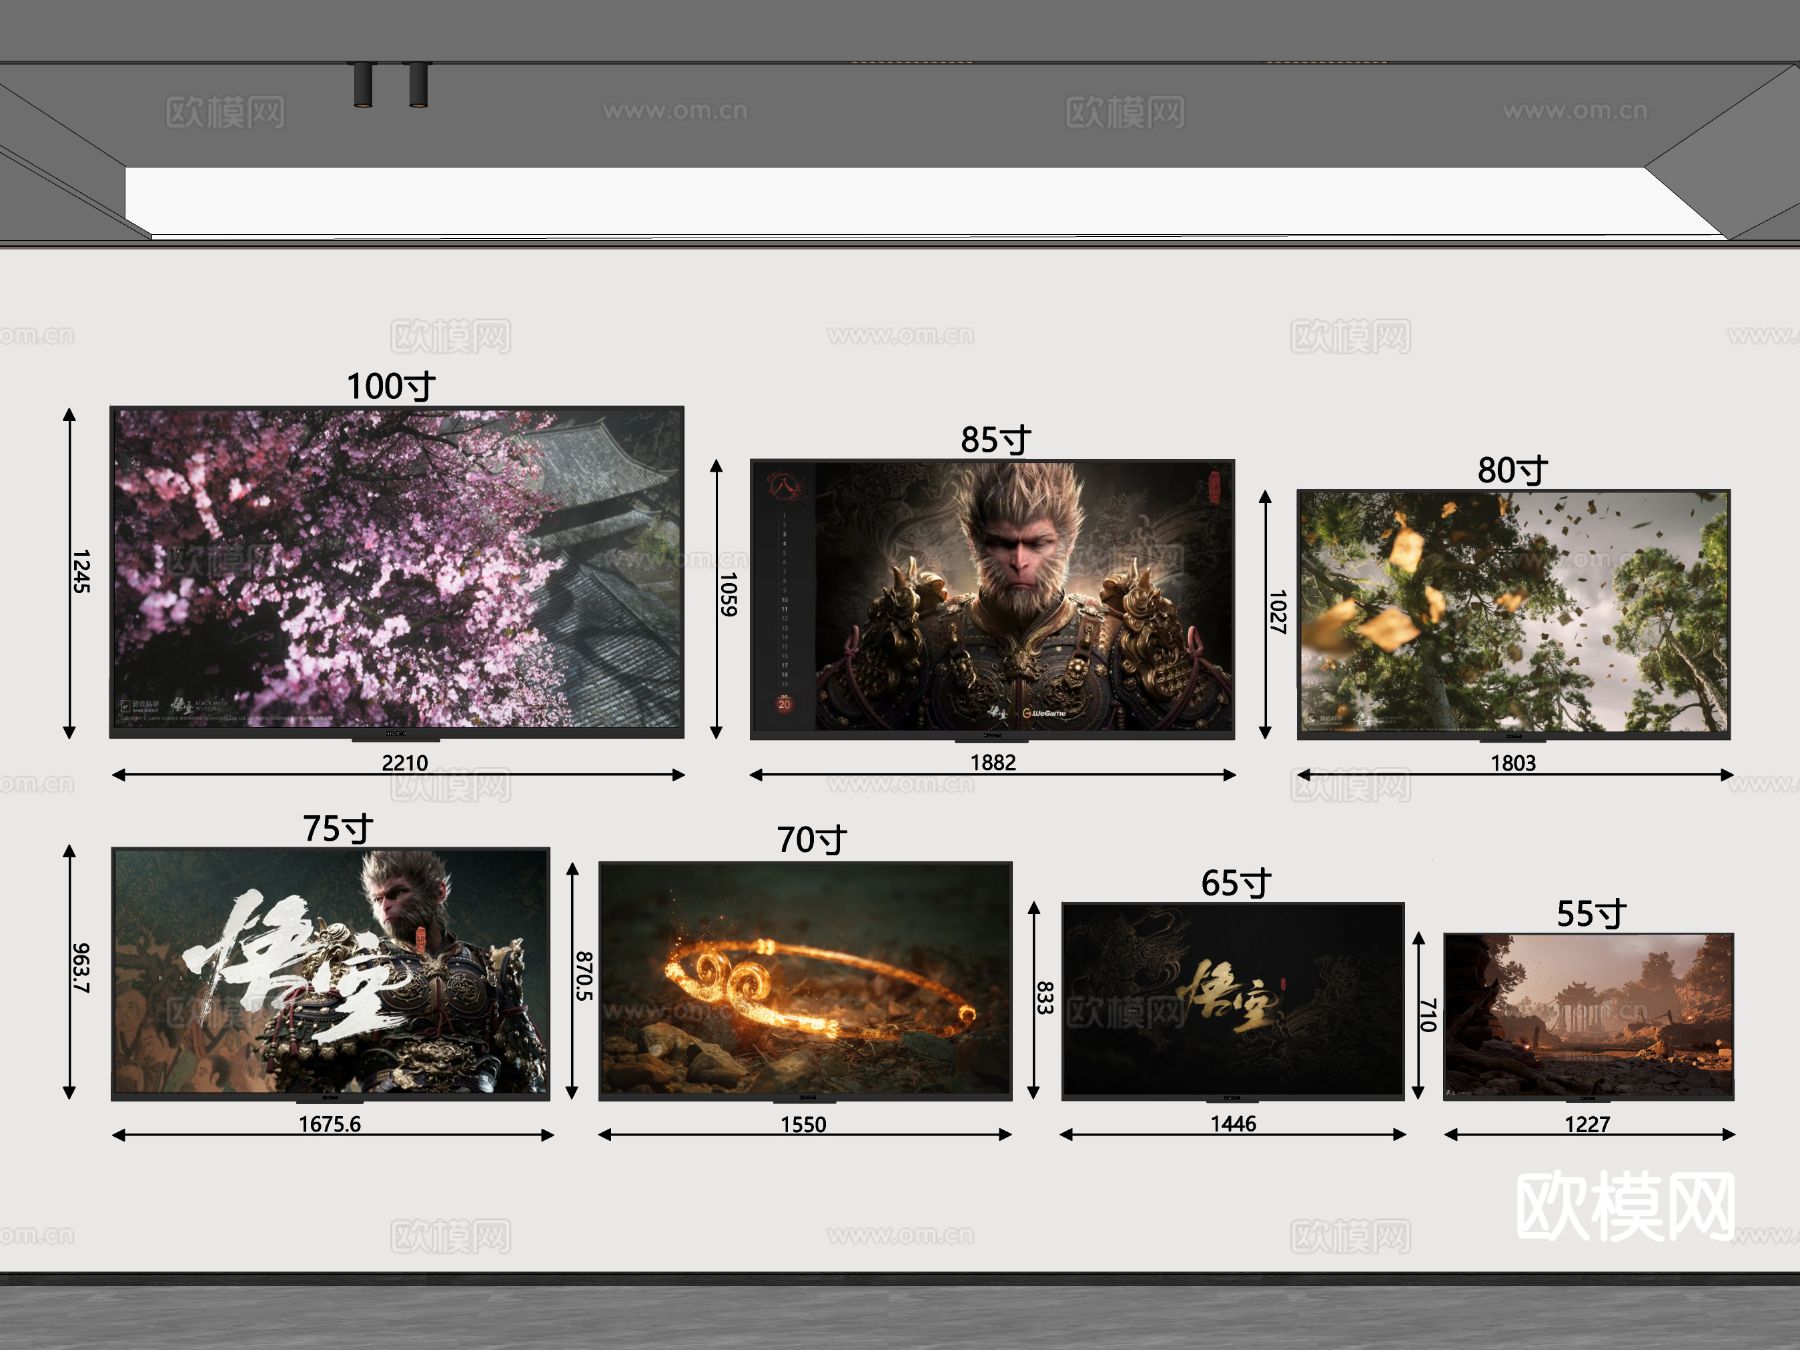Select the 70寸 TV showing the golden headband

pos(805,981)
